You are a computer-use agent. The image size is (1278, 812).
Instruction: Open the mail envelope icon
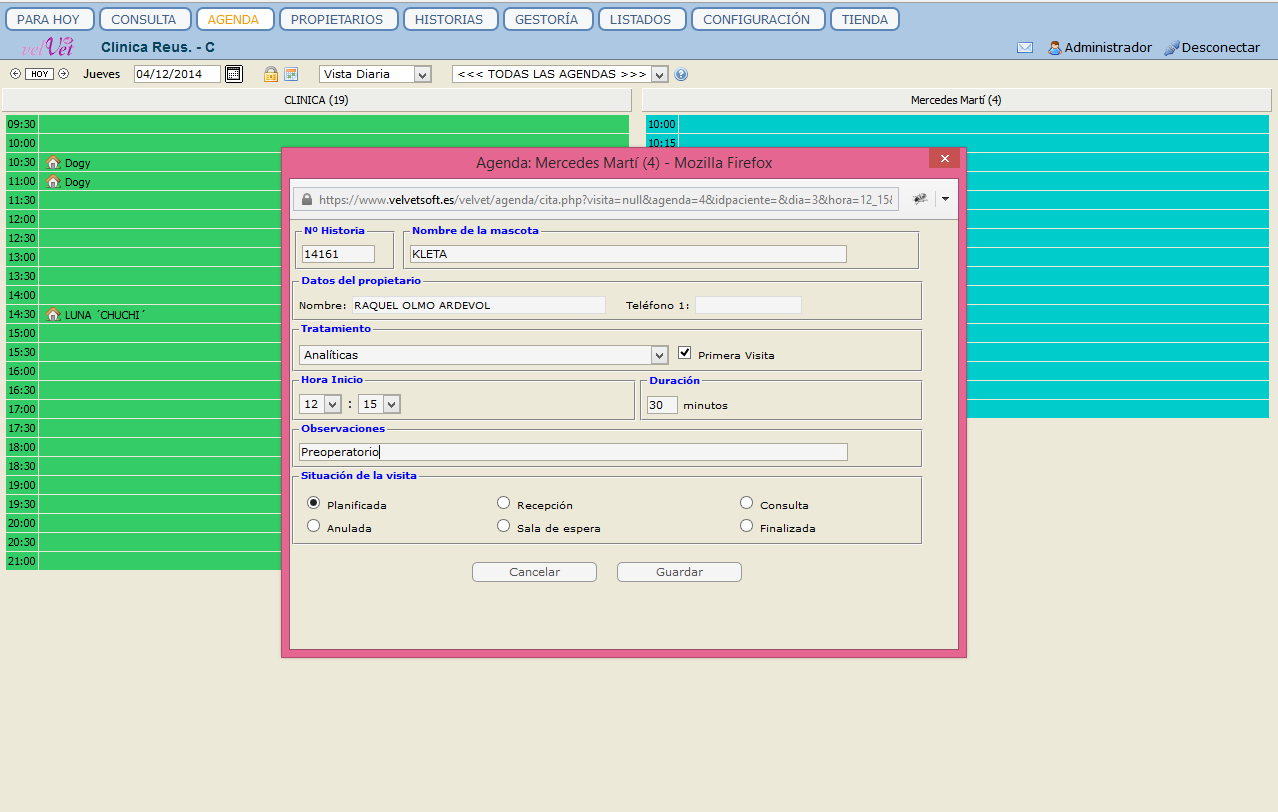pyautogui.click(x=1025, y=48)
